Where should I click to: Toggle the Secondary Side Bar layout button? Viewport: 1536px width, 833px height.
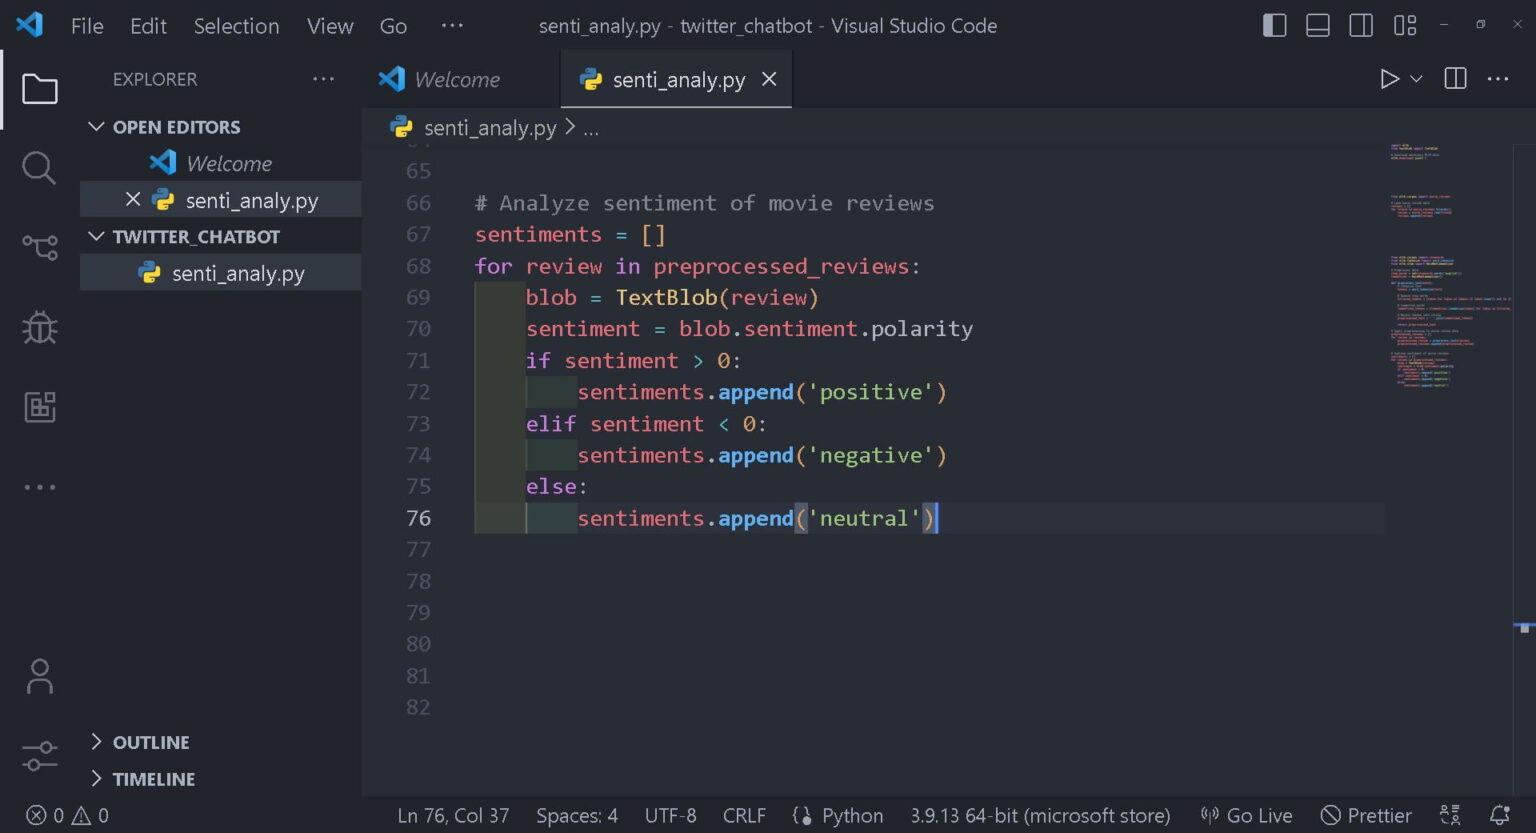point(1360,26)
